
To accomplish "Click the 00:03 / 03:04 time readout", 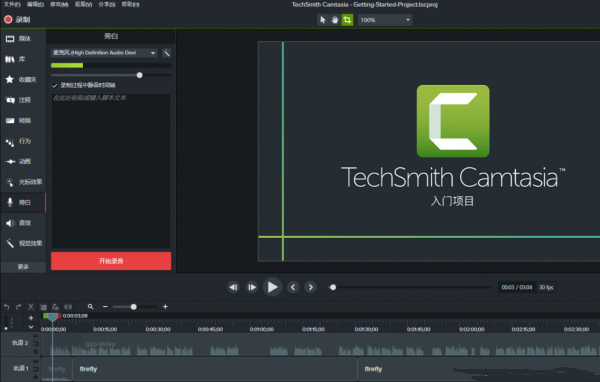I will pyautogui.click(x=517, y=287).
